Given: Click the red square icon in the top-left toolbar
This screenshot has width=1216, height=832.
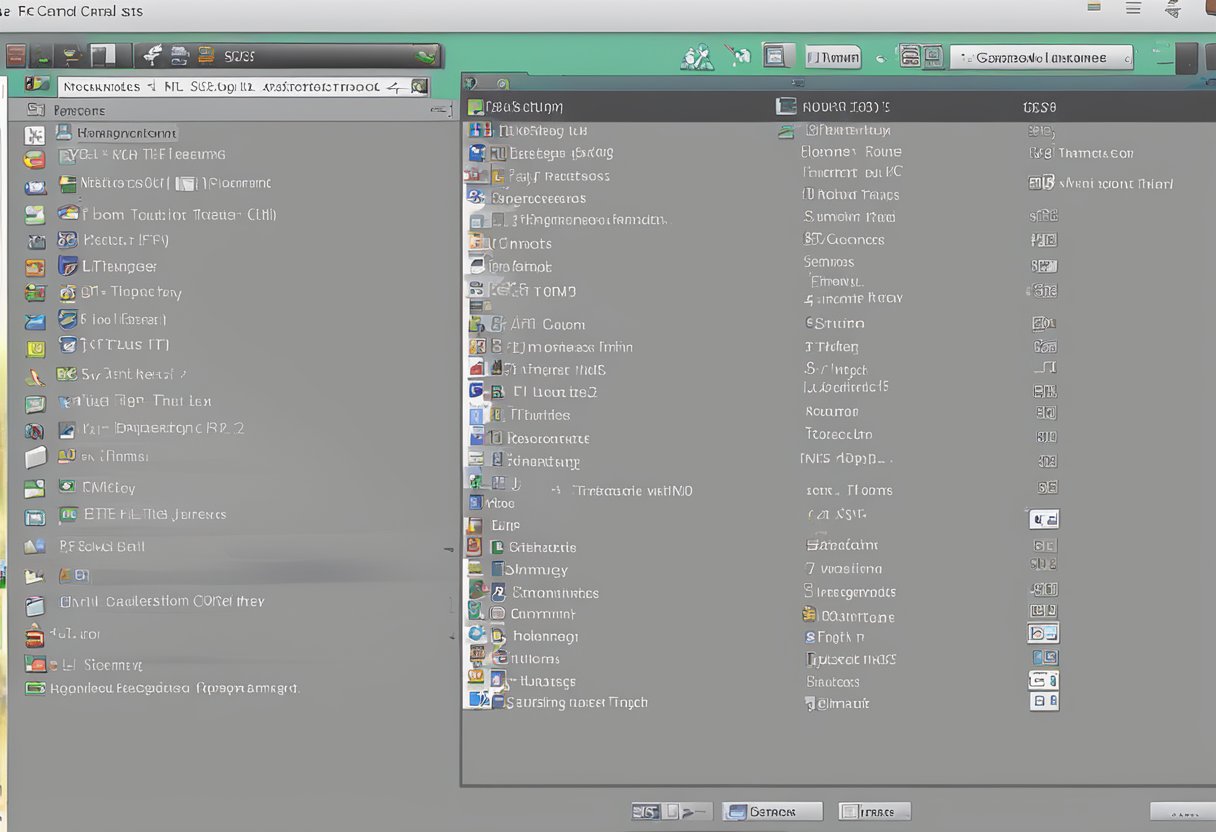Looking at the screenshot, I should (16, 55).
